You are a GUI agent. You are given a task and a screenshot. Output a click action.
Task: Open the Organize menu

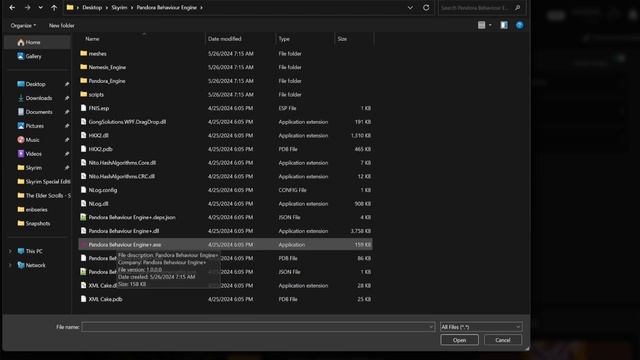click(x=23, y=25)
